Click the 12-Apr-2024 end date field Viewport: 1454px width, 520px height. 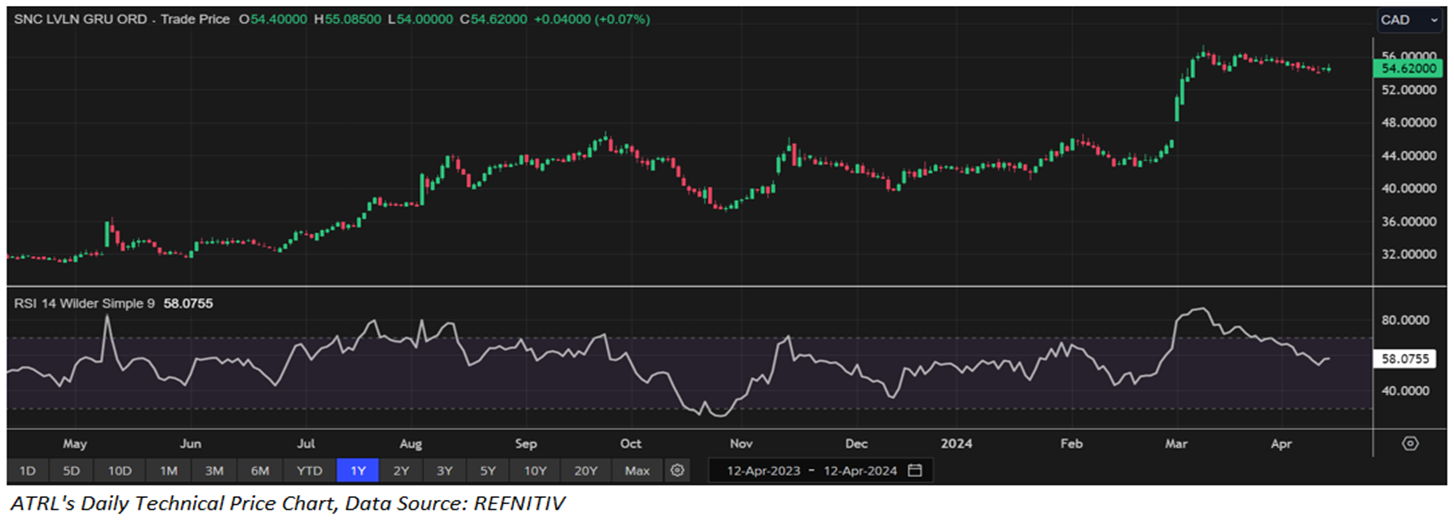[859, 470]
